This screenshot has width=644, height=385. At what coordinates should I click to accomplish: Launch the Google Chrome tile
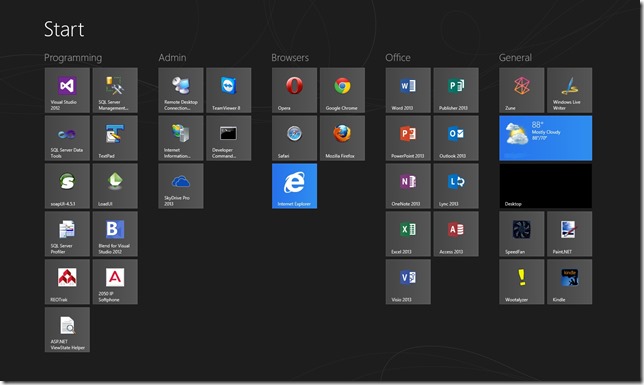[x=342, y=90]
